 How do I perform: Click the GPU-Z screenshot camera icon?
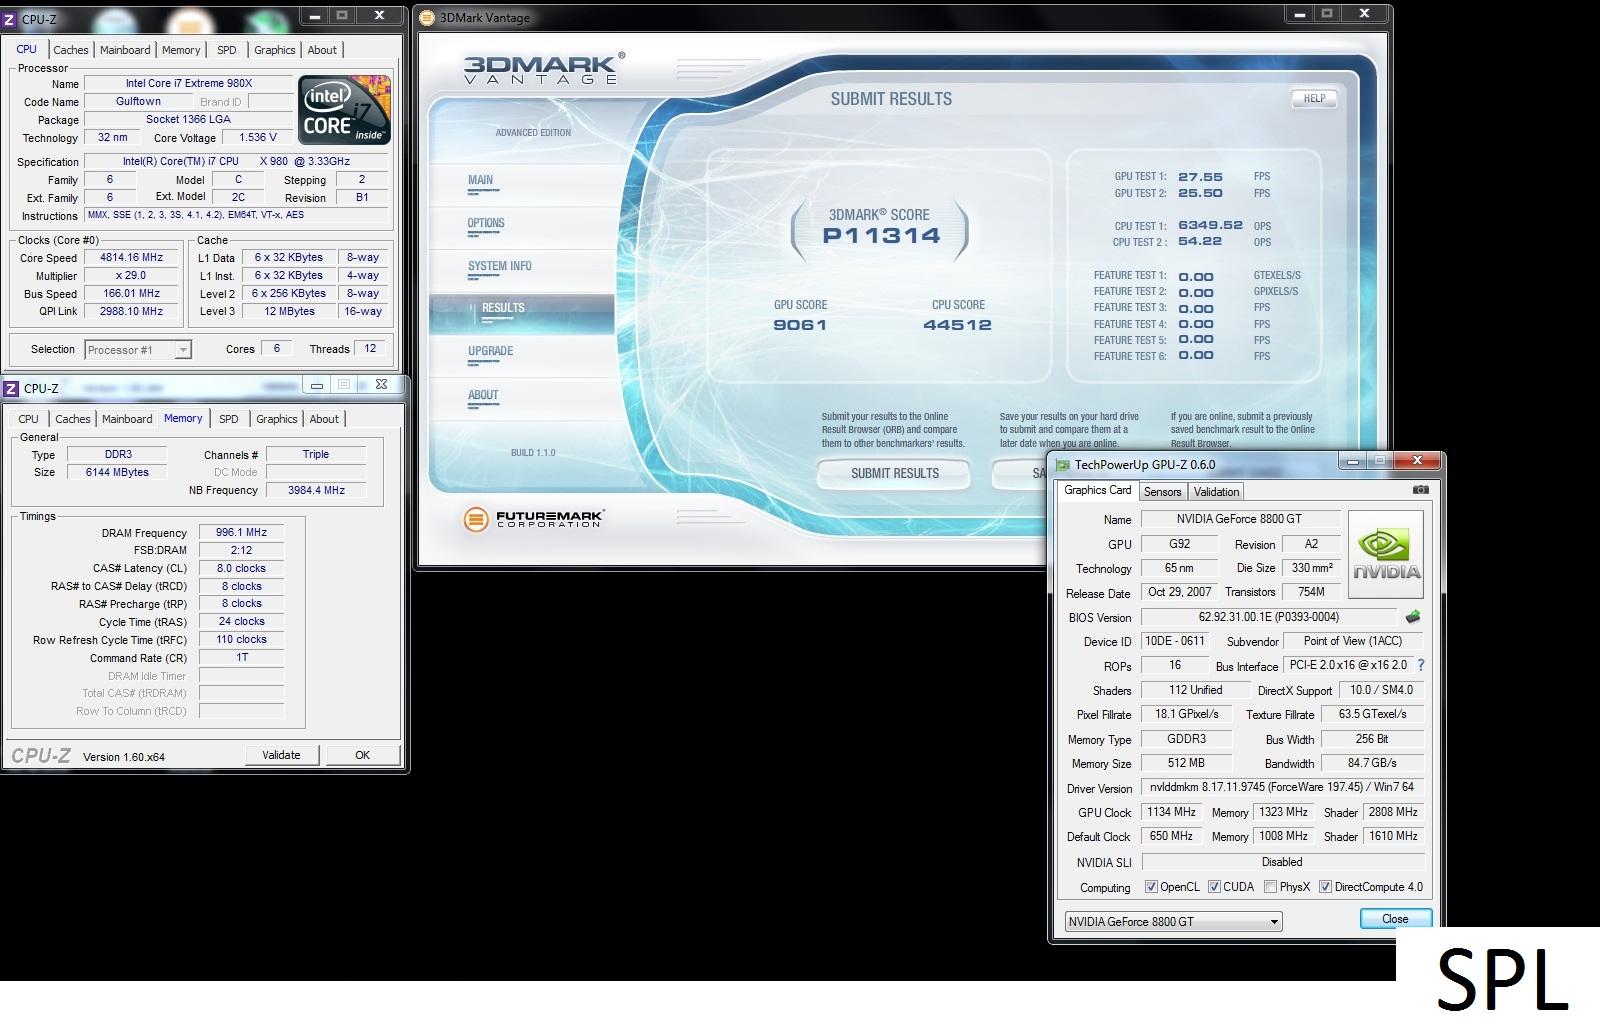tap(1420, 490)
